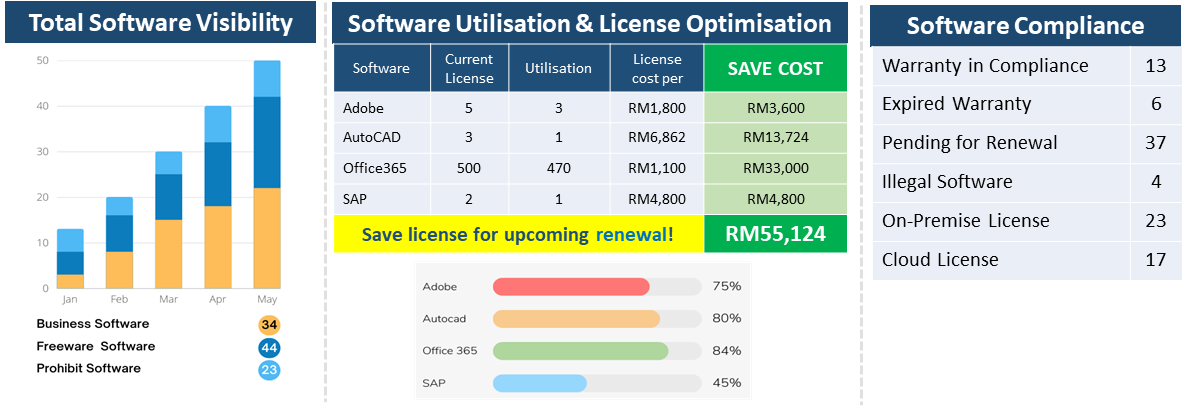Click the 500 current license cell

click(469, 168)
